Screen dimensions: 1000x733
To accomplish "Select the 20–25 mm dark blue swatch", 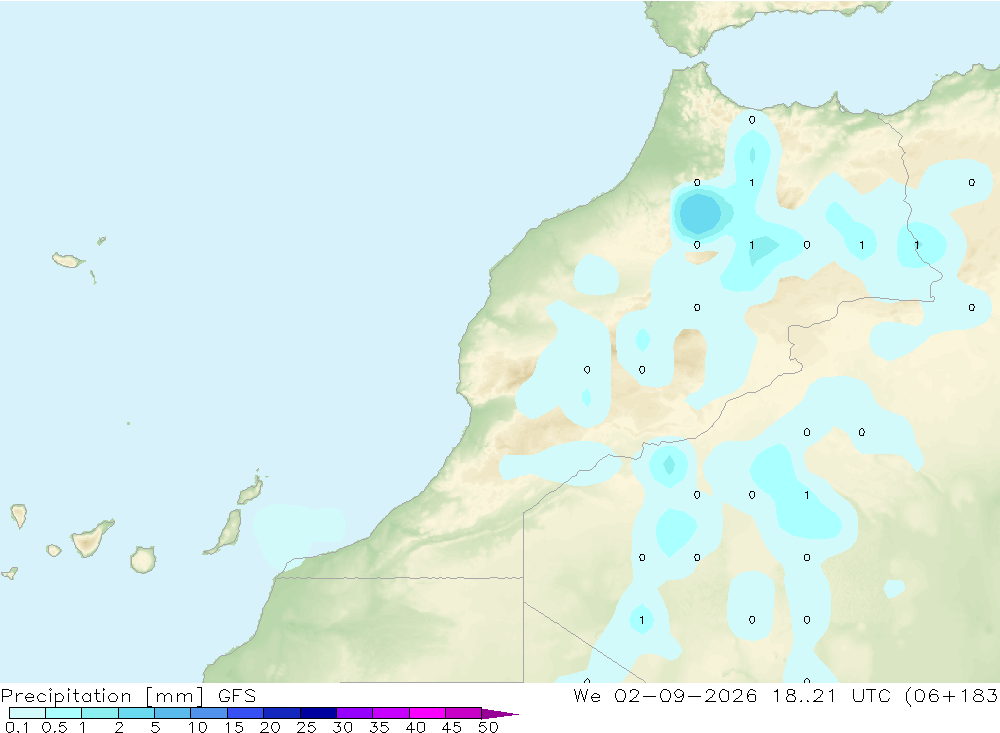I will coord(282,713).
